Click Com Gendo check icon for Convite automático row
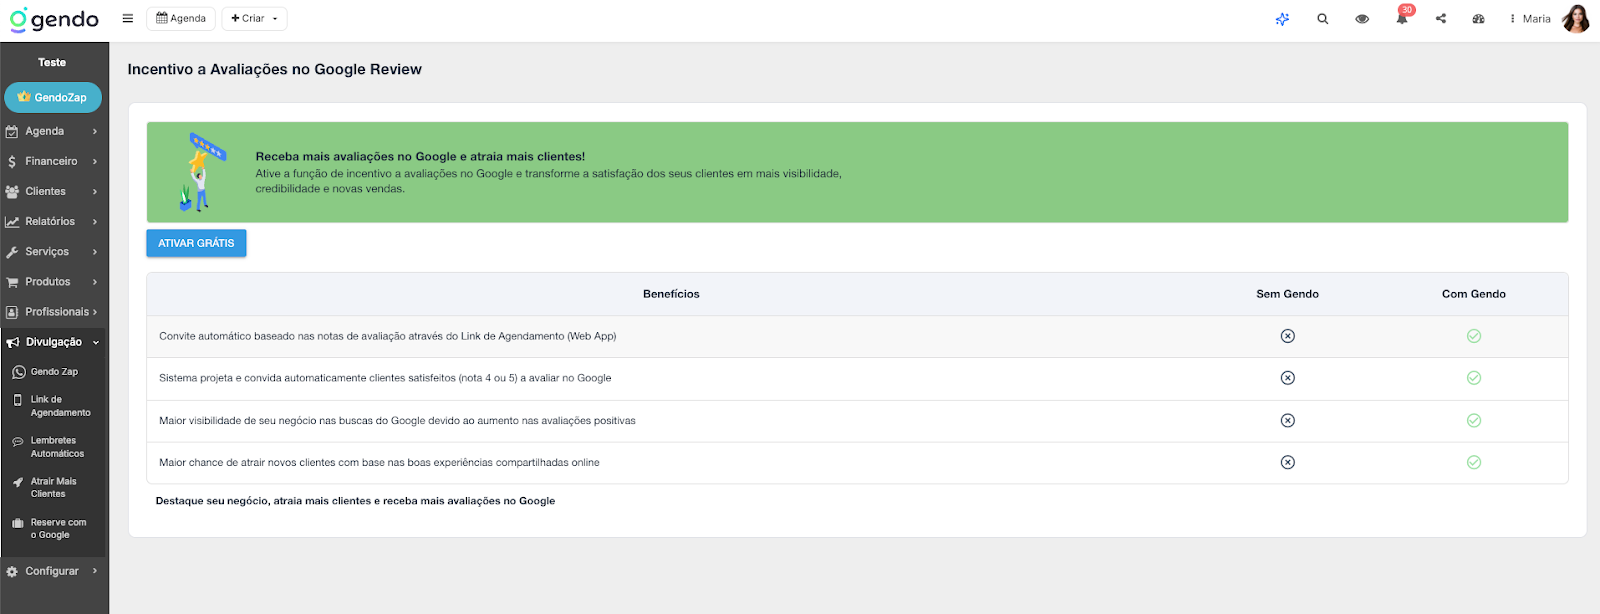Screen dimensions: 1600x614 (1474, 336)
